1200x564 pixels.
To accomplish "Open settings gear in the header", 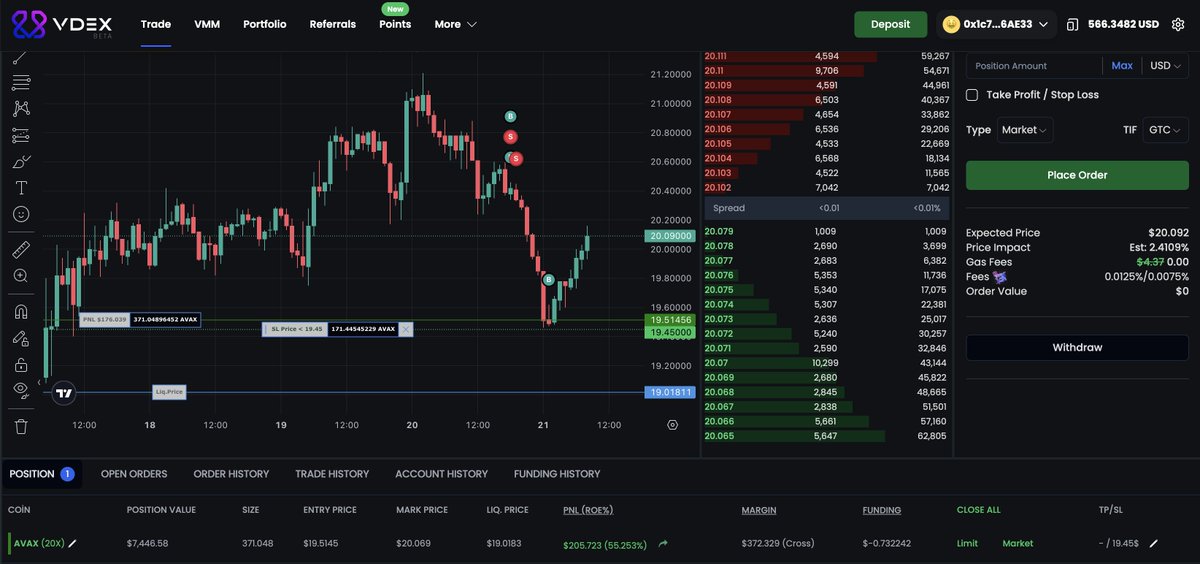I will click(1177, 24).
